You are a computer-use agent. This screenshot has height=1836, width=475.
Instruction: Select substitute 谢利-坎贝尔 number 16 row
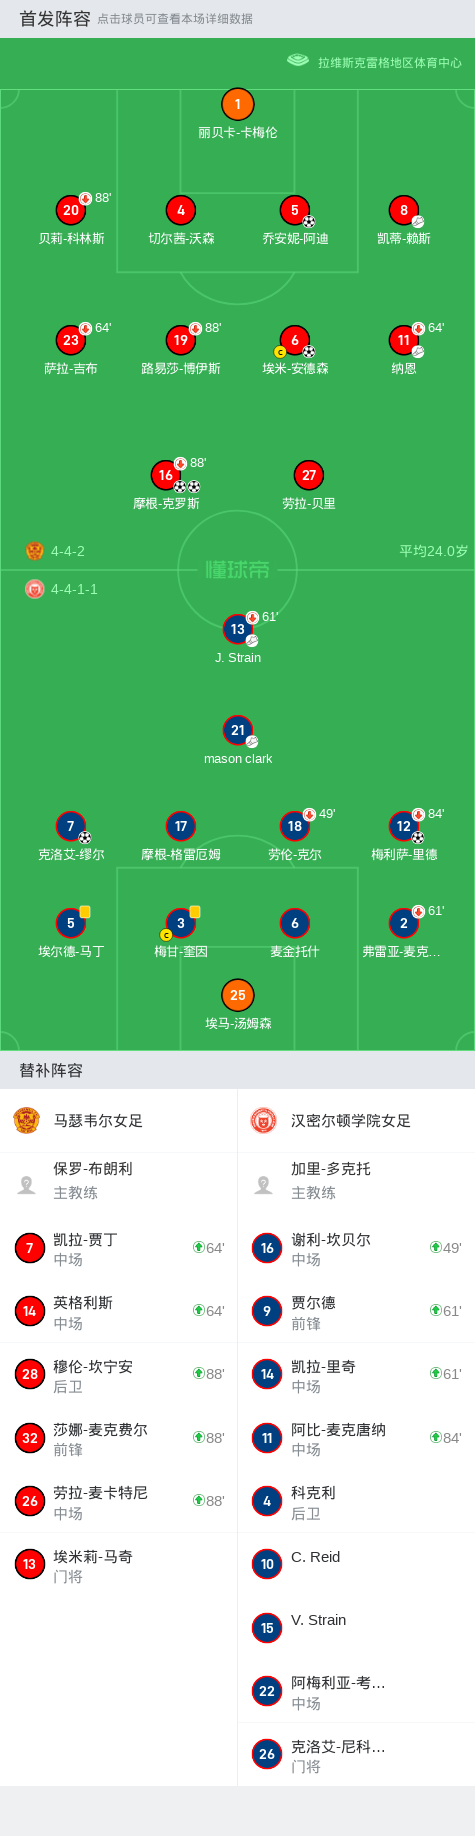pyautogui.click(x=356, y=1248)
